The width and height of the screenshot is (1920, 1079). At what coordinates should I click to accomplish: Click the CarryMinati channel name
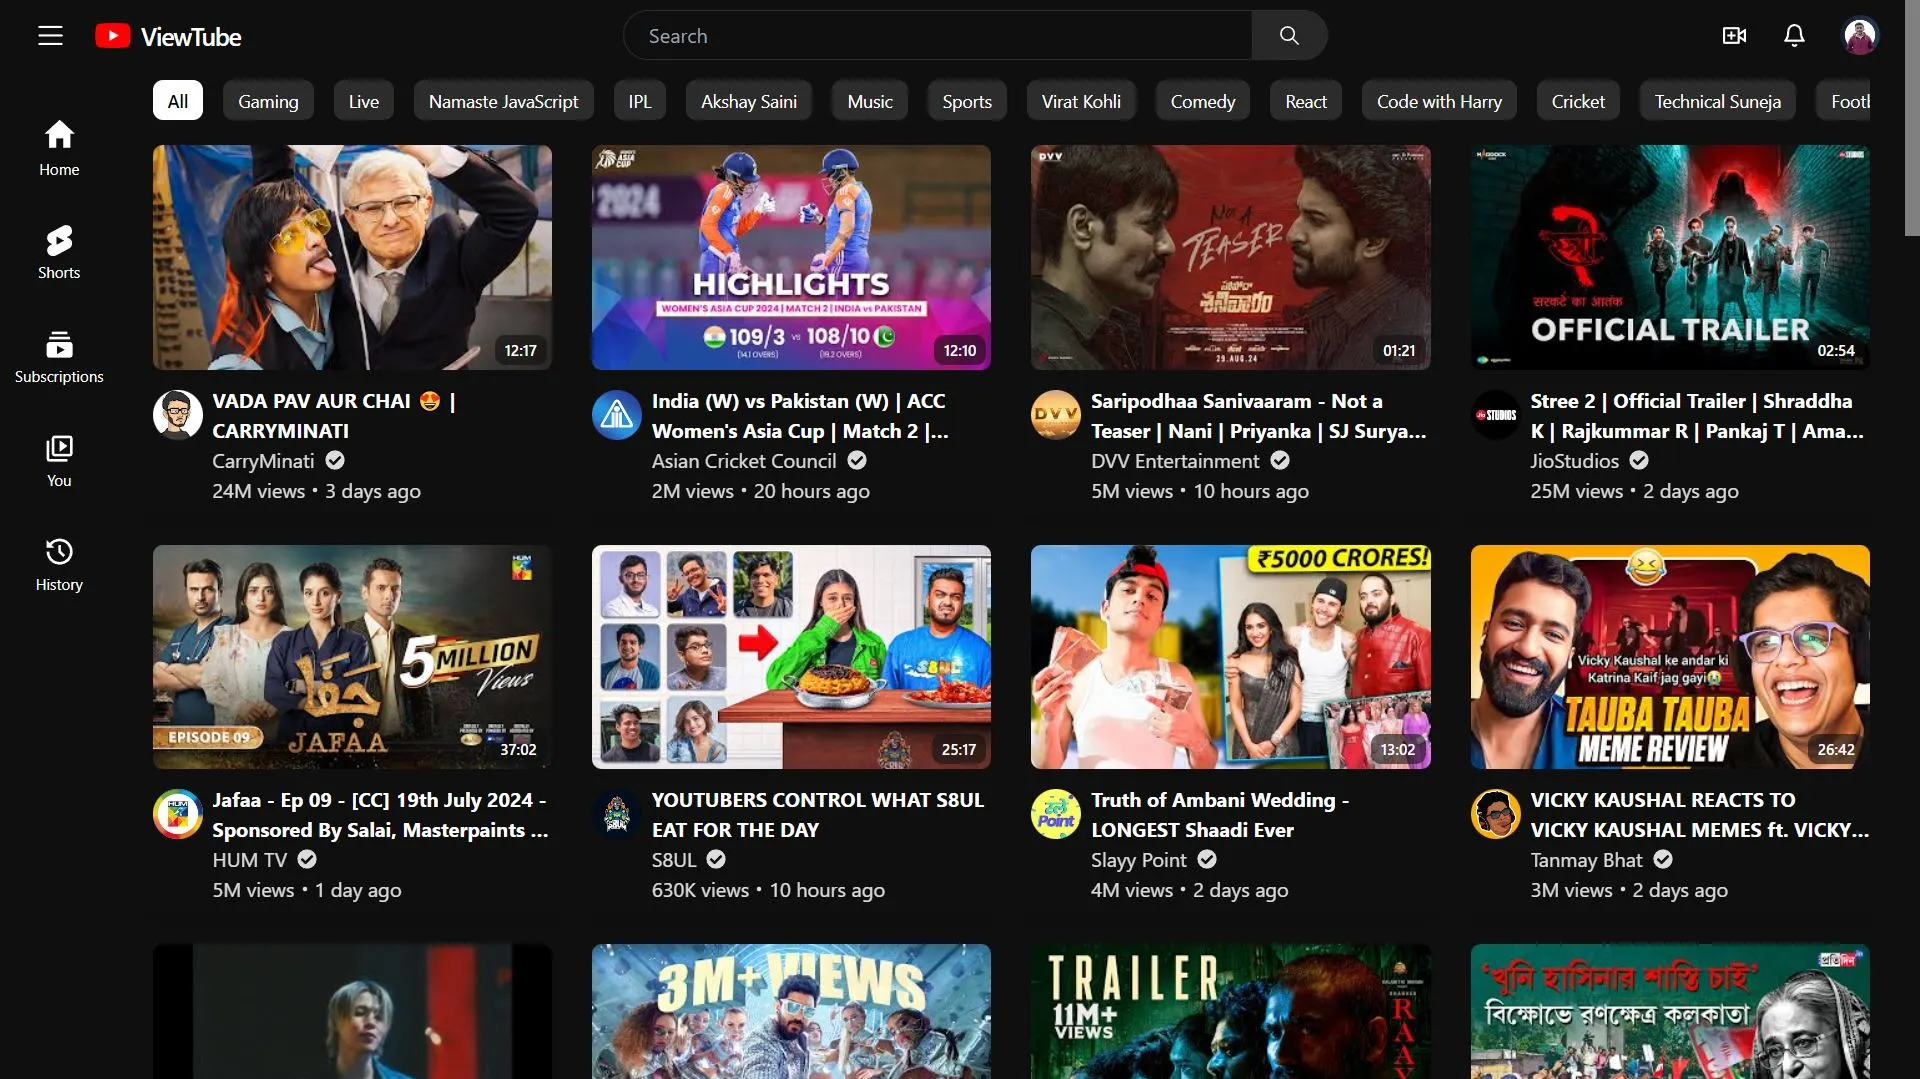(263, 461)
